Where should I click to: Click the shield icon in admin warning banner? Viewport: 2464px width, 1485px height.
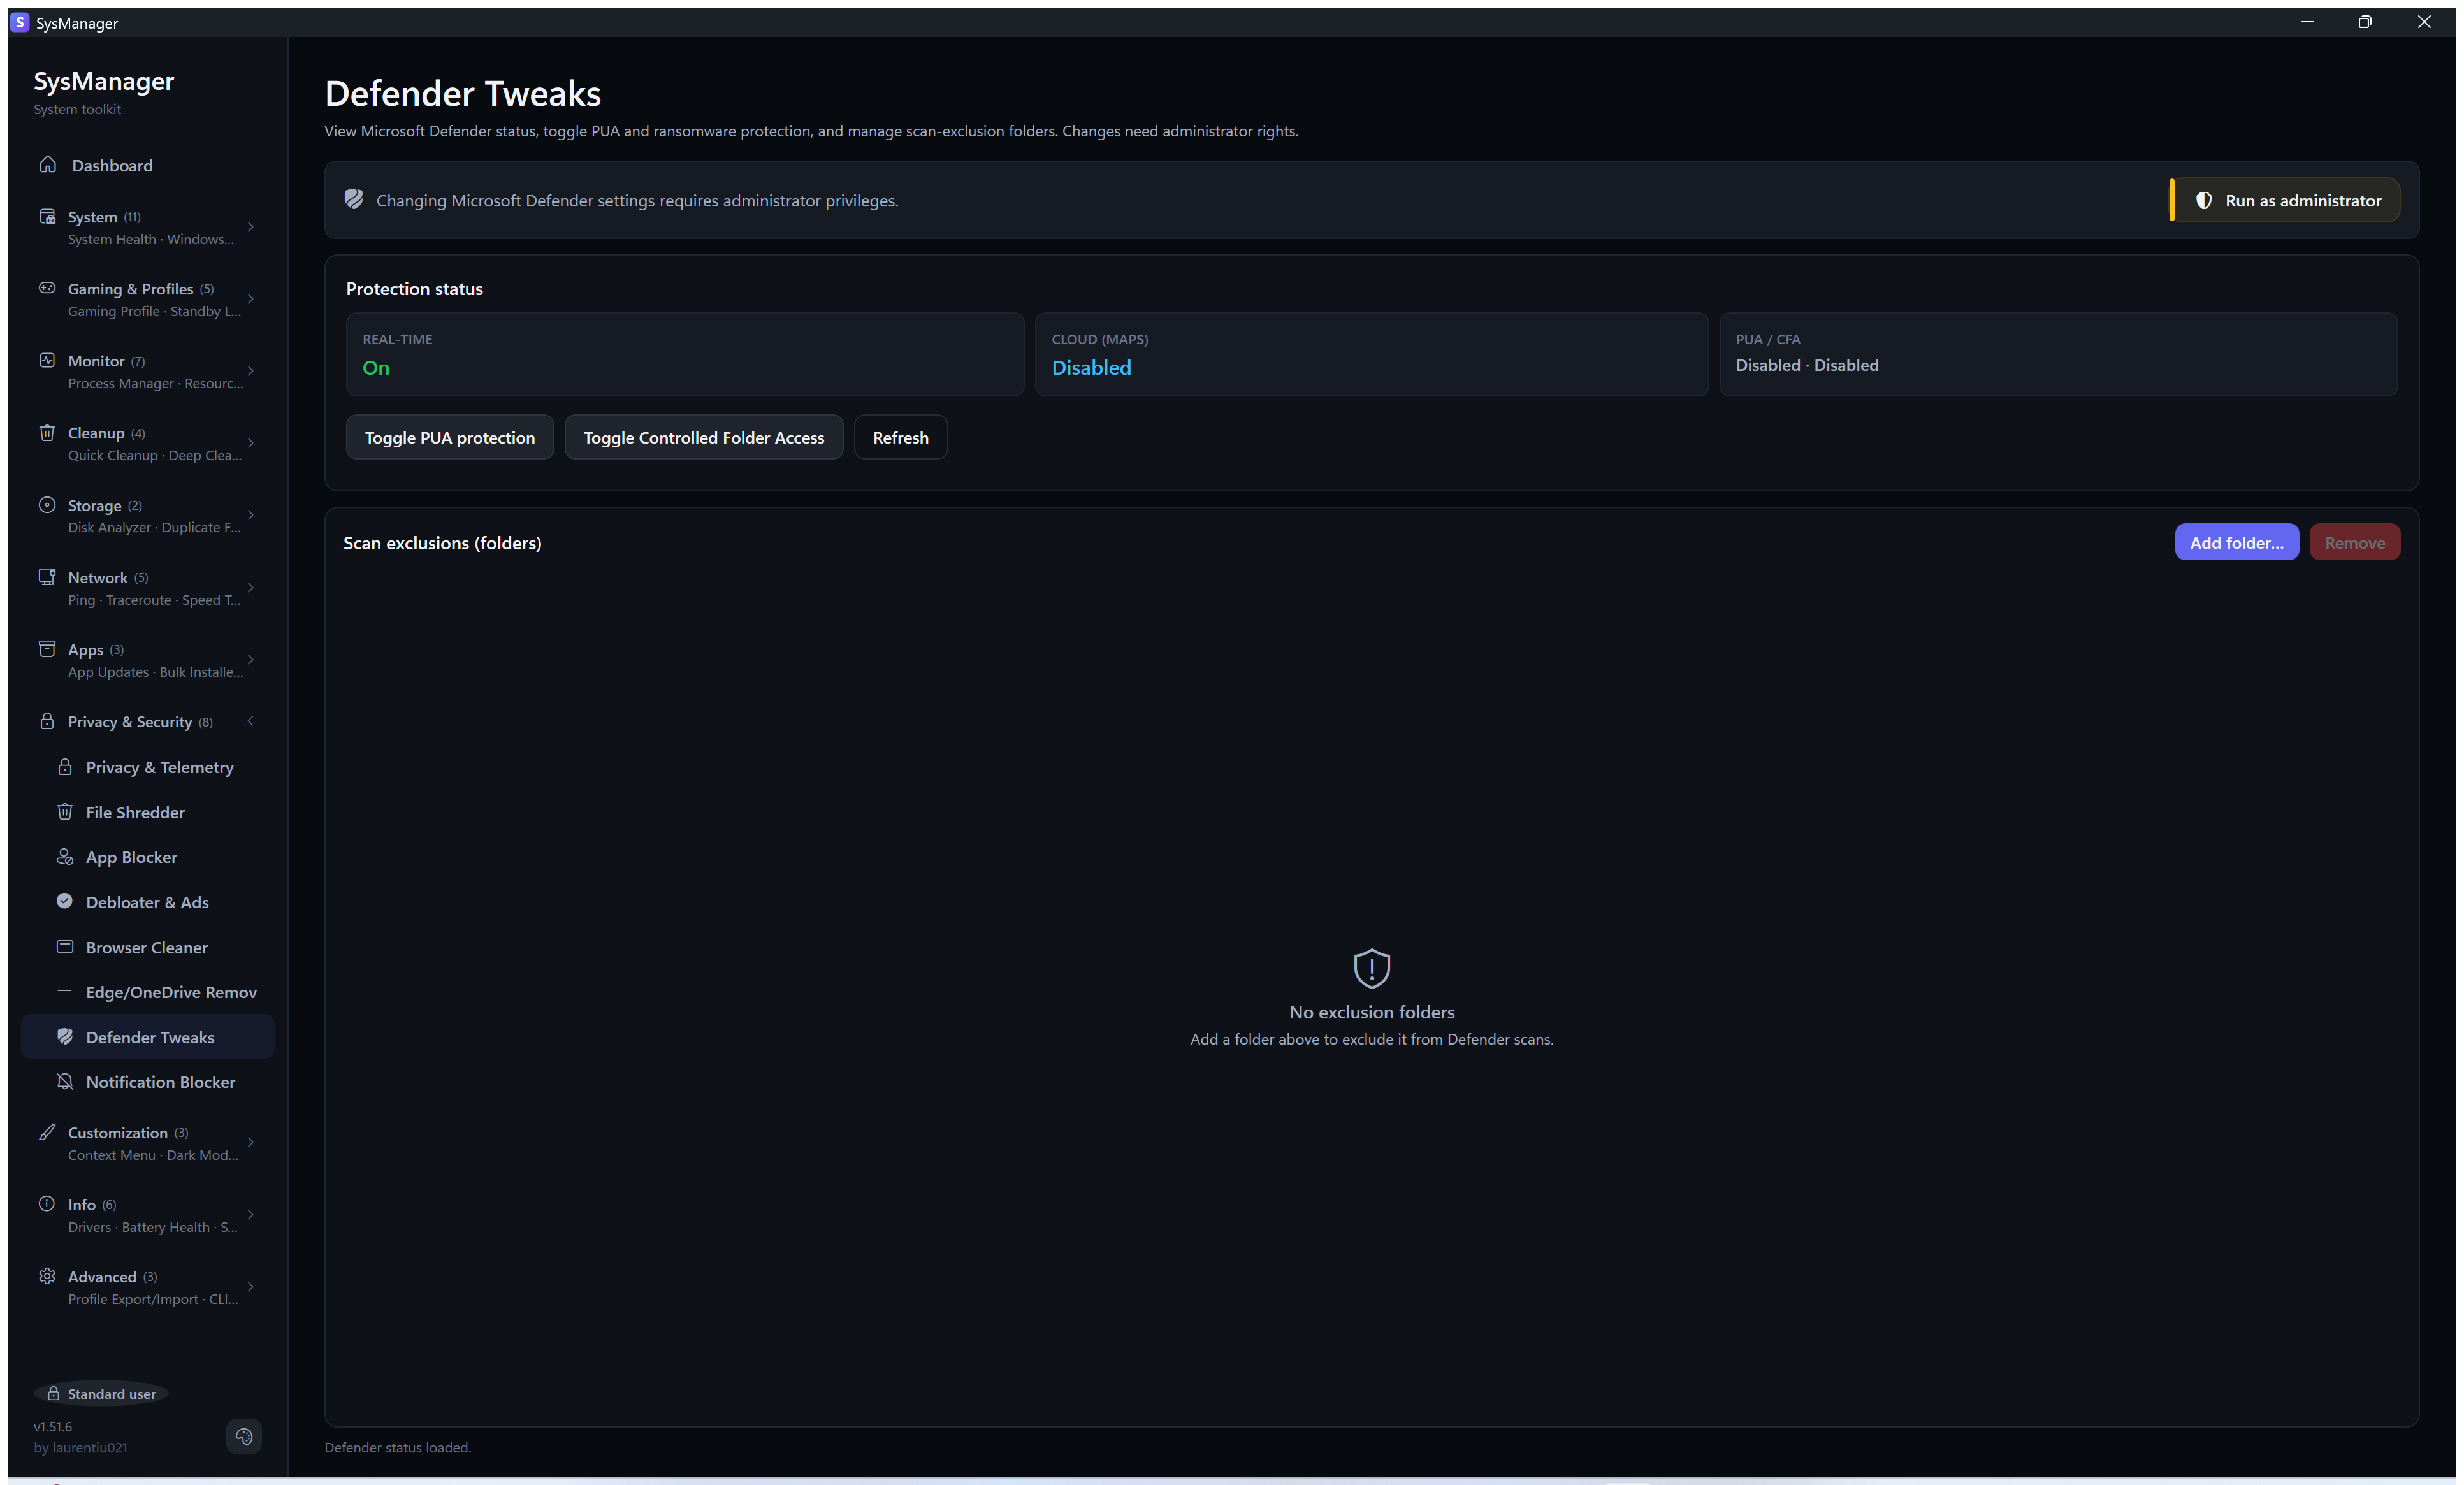click(x=354, y=199)
